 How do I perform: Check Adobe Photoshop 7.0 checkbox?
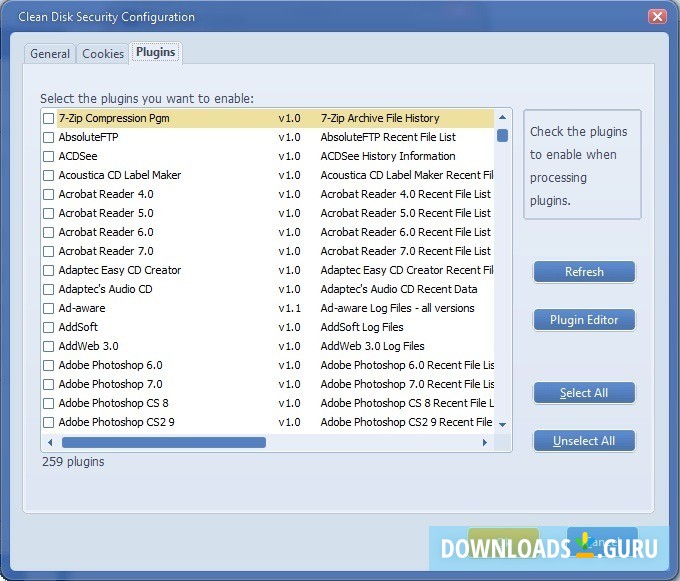pyautogui.click(x=49, y=385)
